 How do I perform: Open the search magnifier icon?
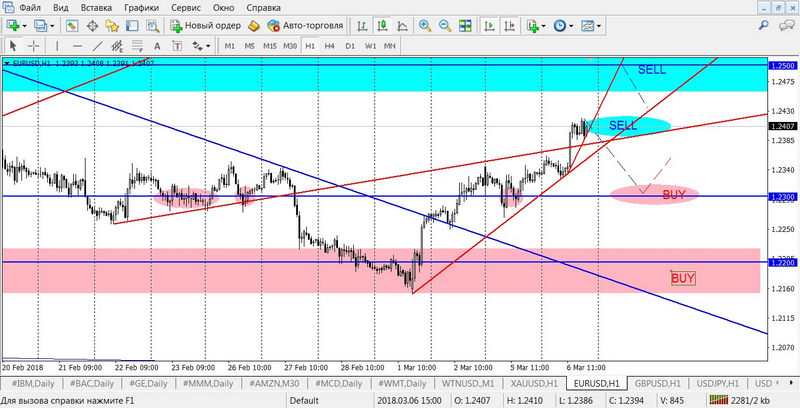[x=766, y=25]
